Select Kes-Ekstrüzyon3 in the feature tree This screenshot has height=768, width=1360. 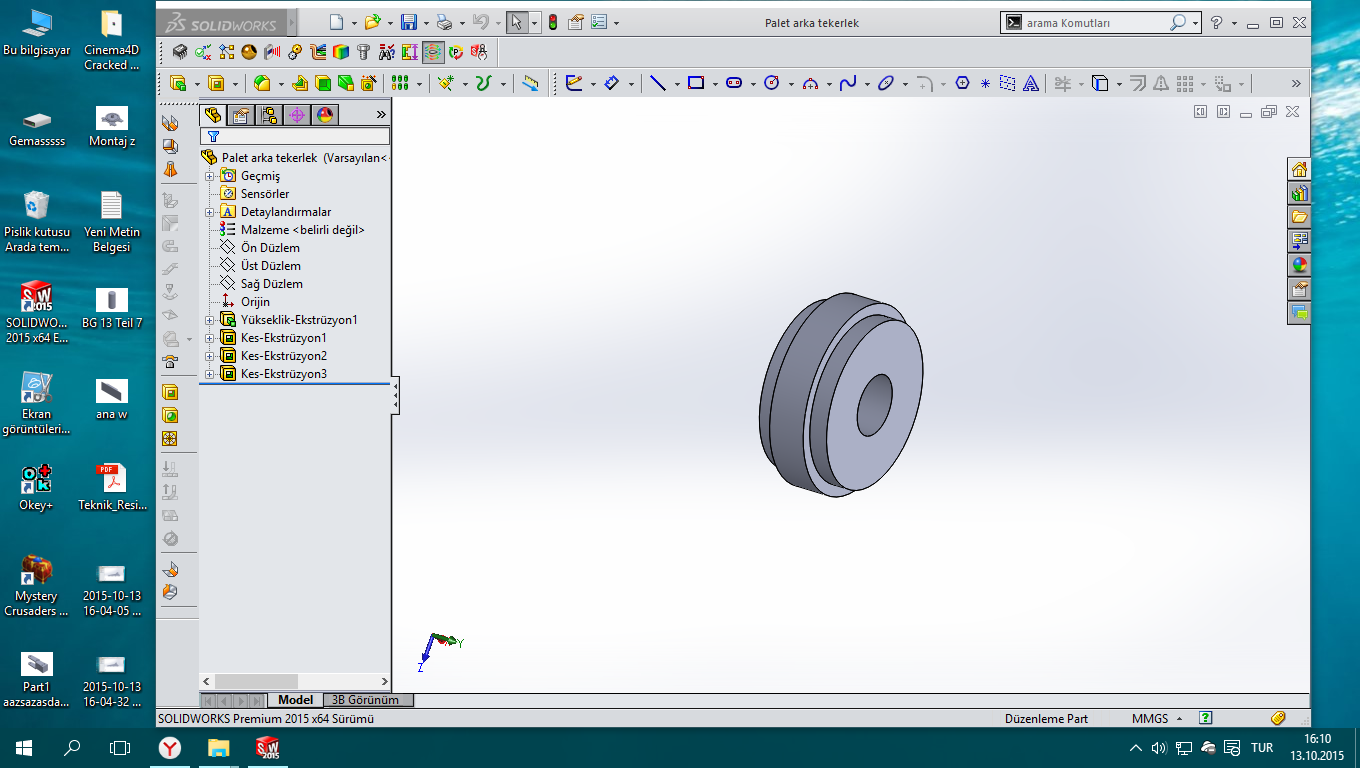[283, 374]
